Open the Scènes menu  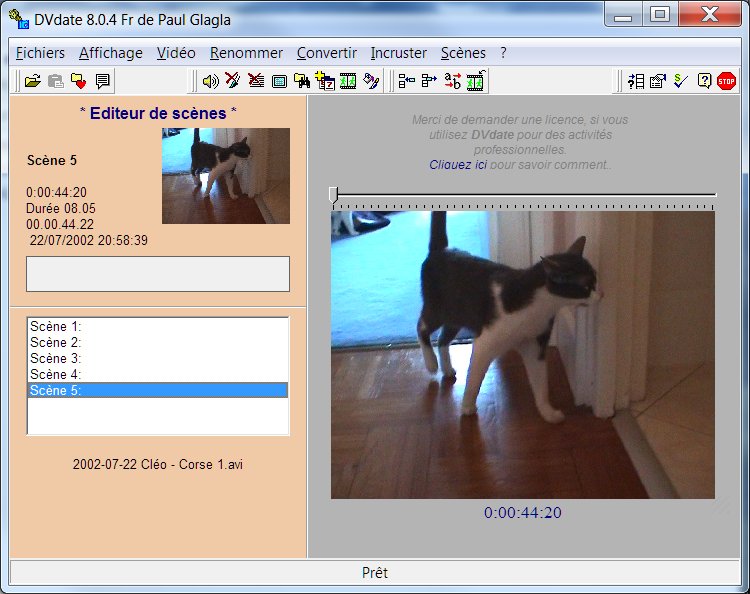(x=463, y=53)
